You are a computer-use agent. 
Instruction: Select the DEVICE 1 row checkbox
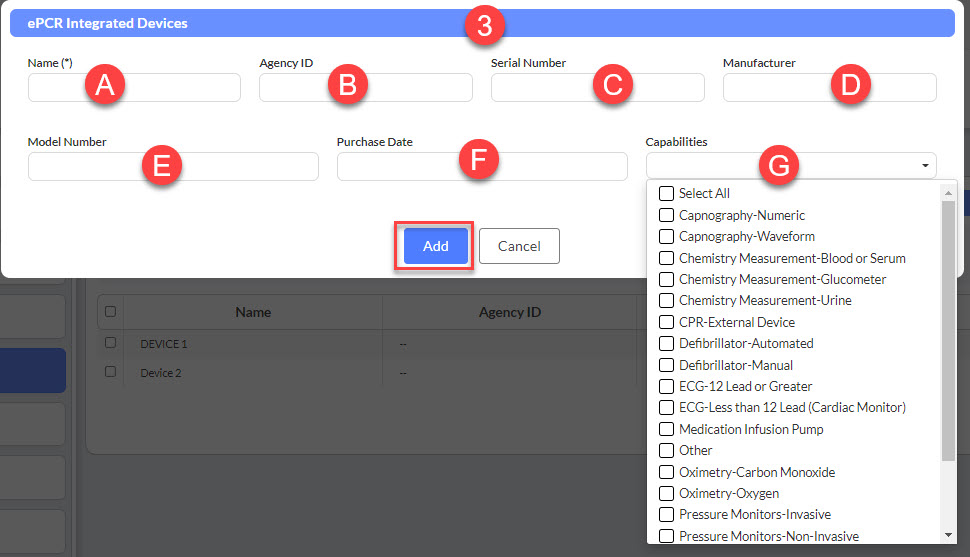110,342
